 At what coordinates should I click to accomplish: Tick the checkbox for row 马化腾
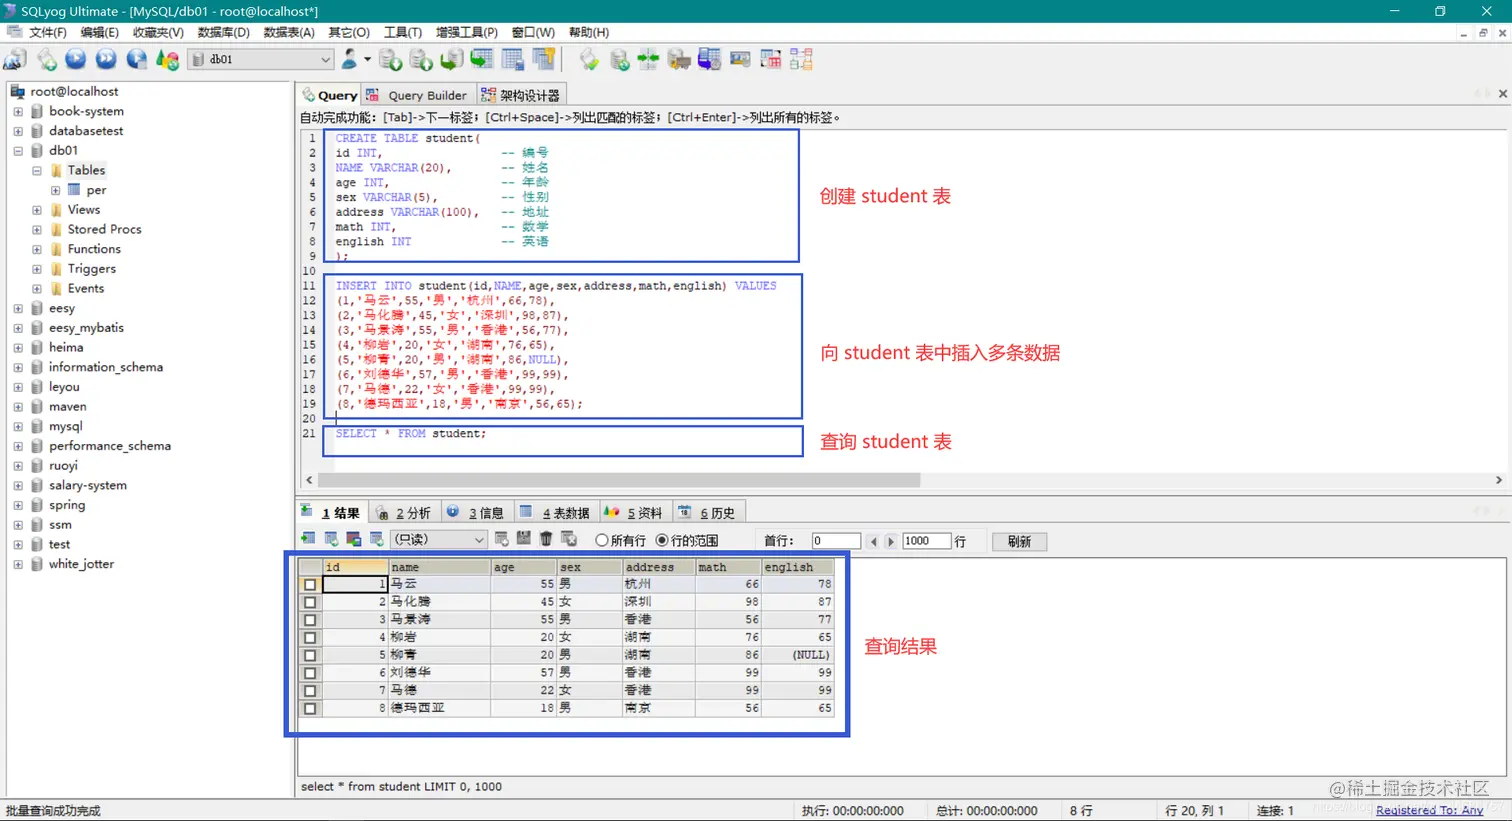pos(310,602)
